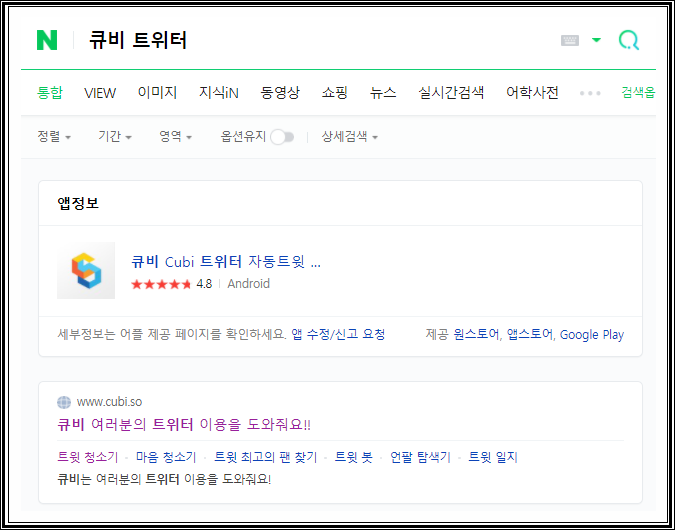Viewport: 675px width, 530px height.
Task: Open the 쇼핑 tab
Action: (x=334, y=93)
